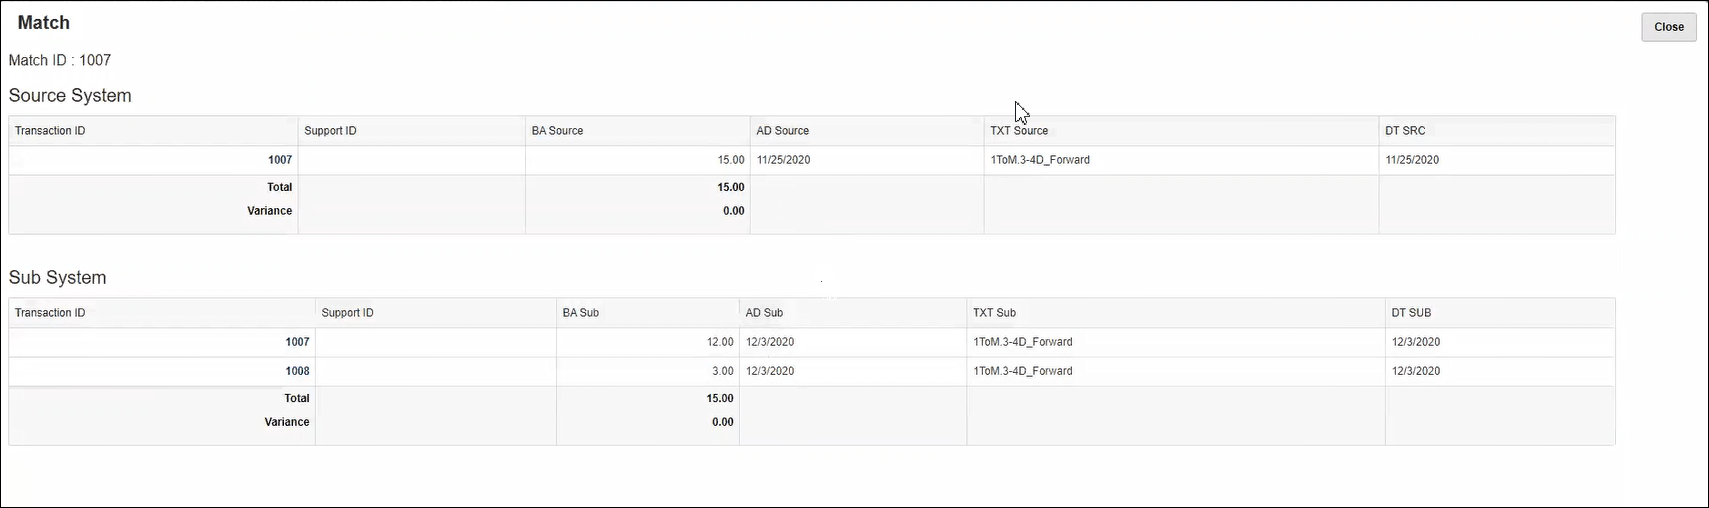Screen dimensions: 1709x508
Task: Click the DT SUB column header
Action: point(1411,313)
